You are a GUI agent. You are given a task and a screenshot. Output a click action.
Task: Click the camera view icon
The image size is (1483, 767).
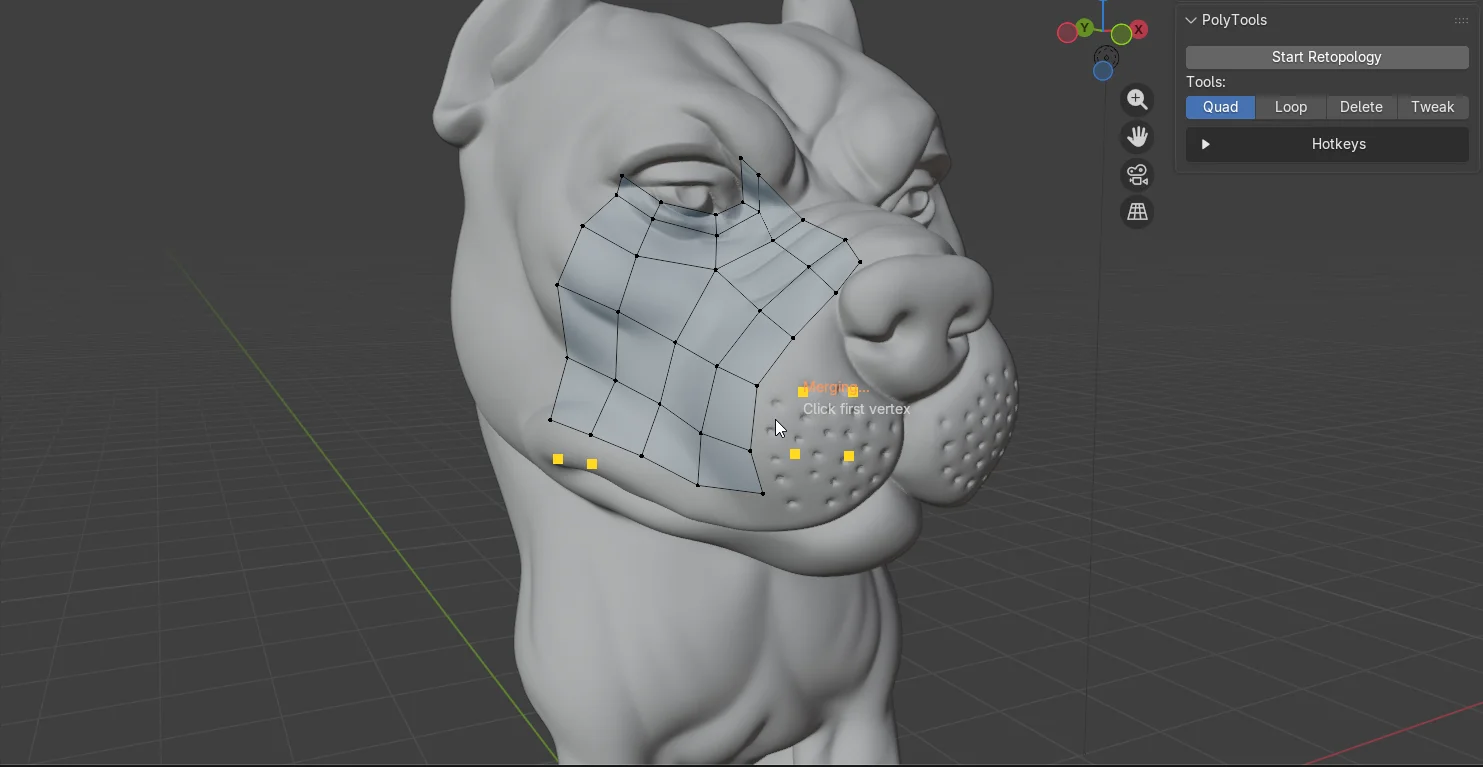coord(1137,174)
